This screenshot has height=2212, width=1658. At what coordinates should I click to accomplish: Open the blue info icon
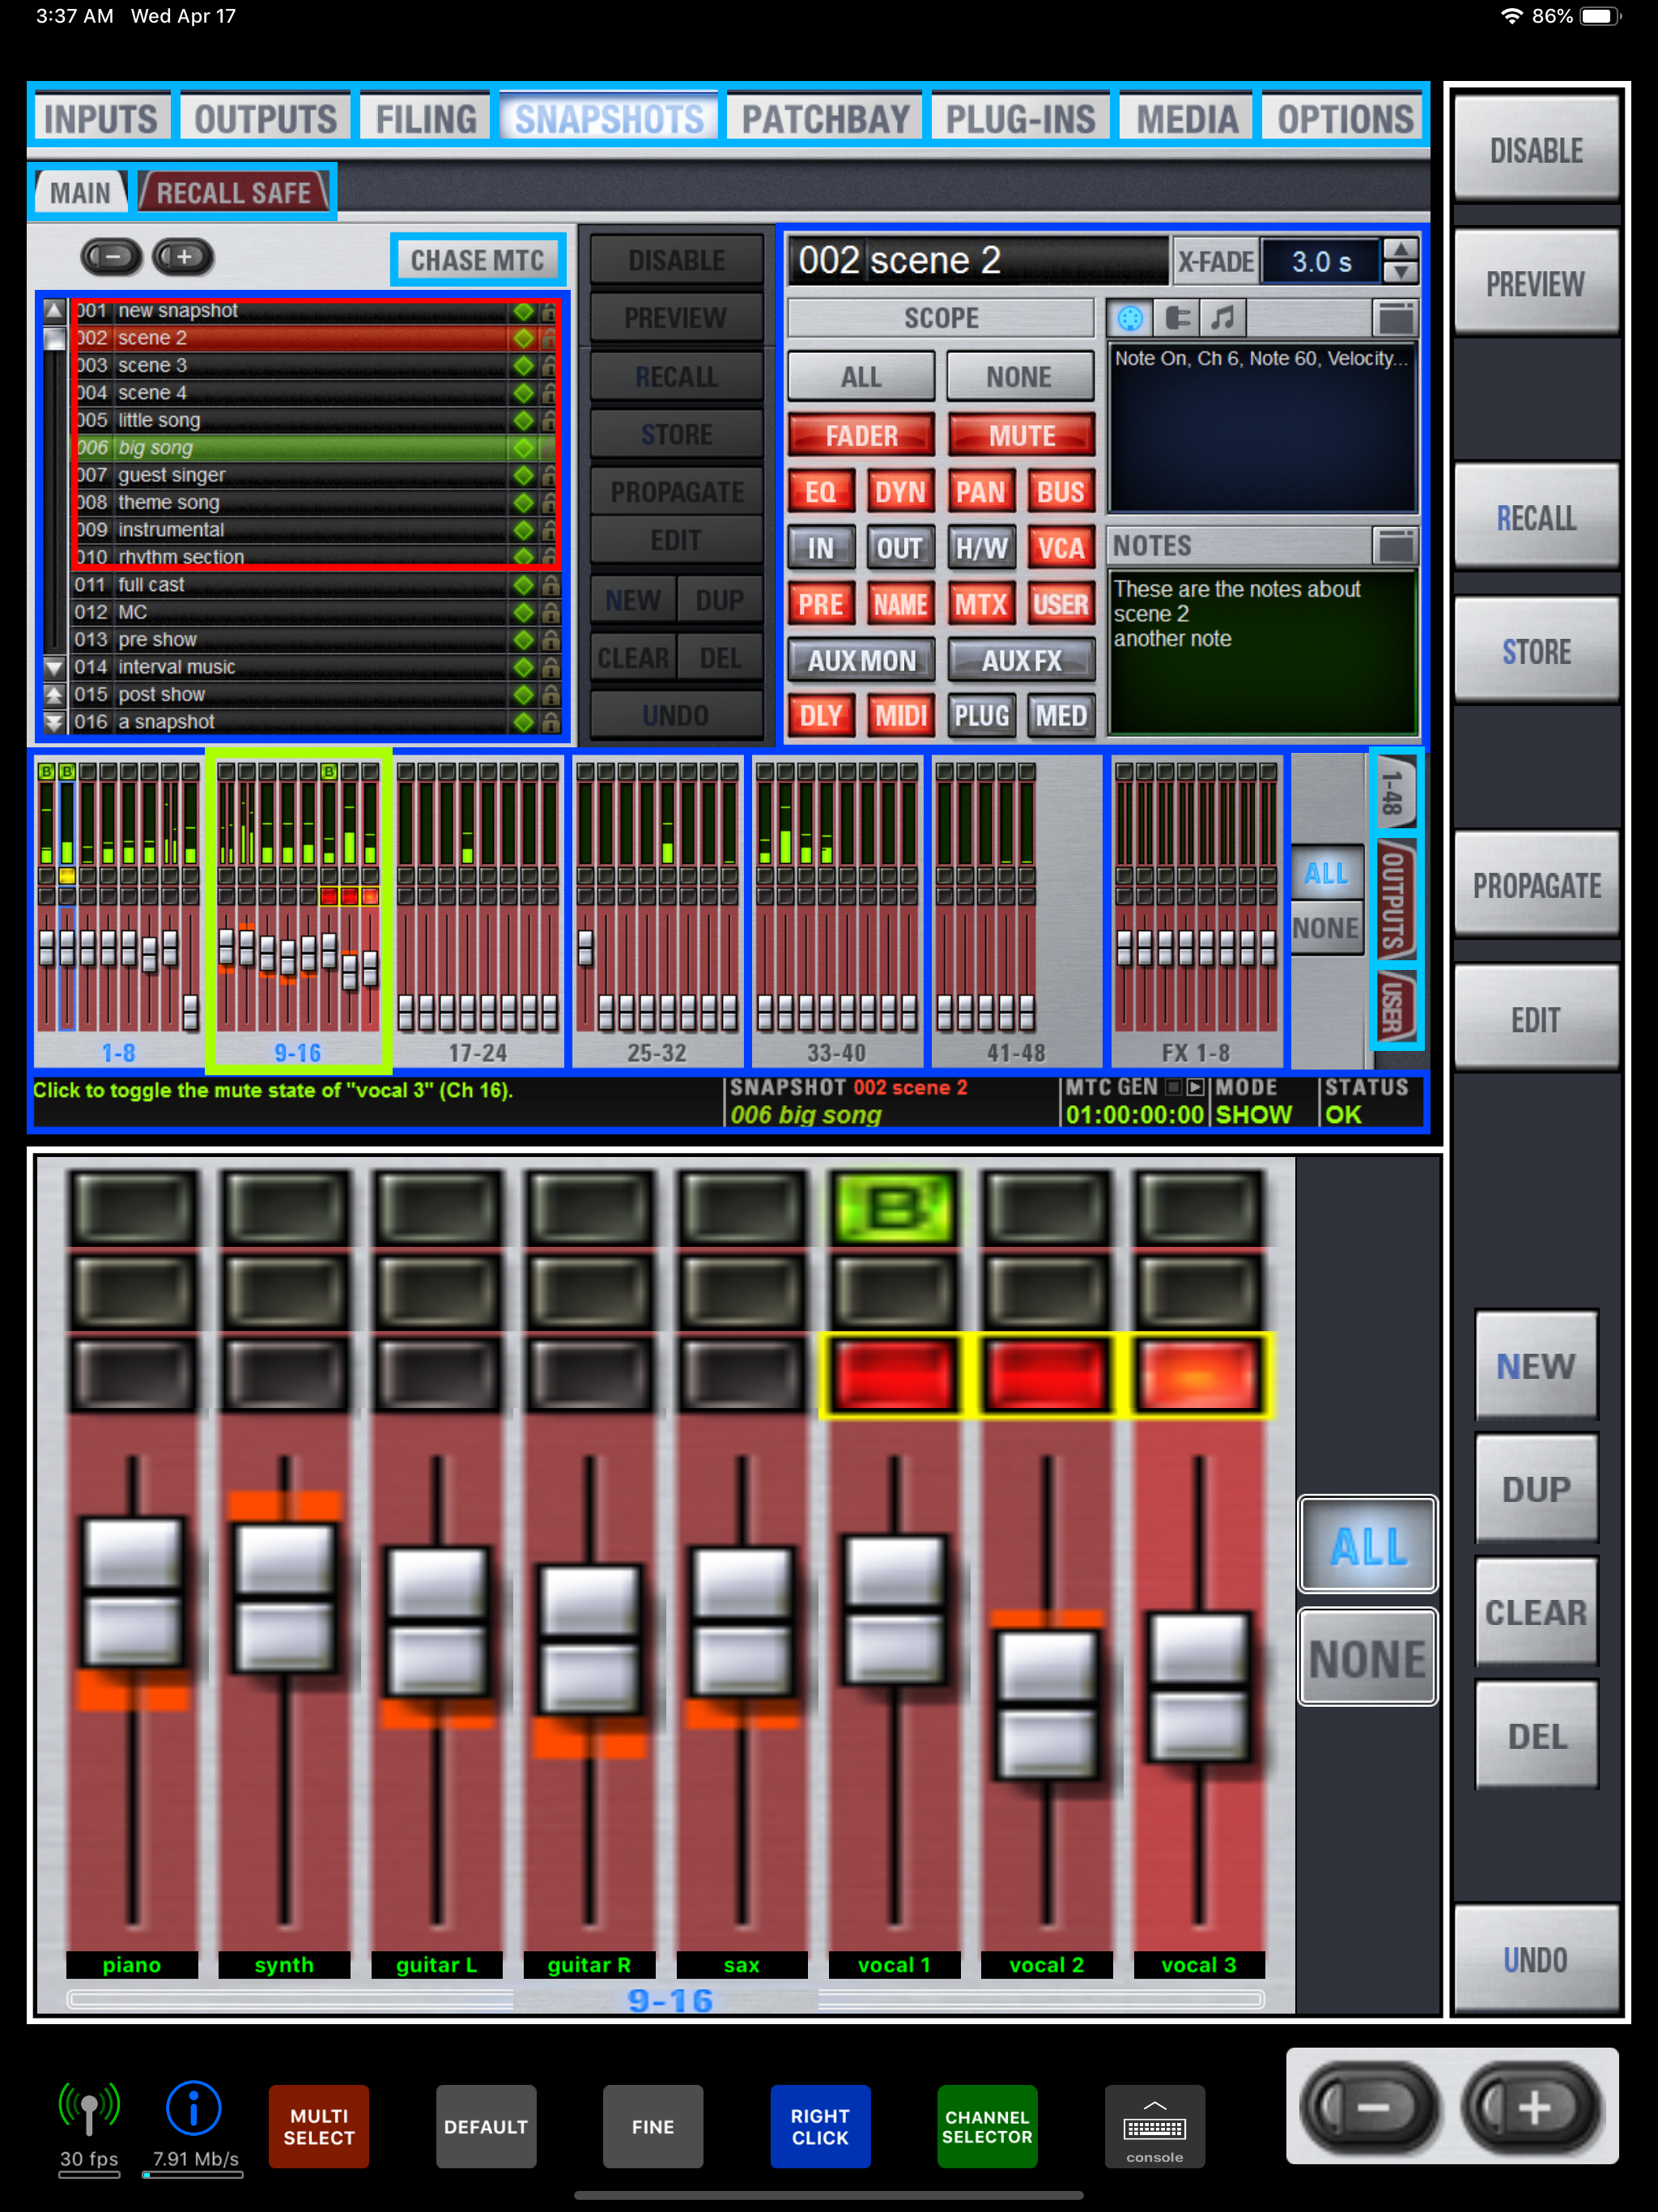point(193,2108)
